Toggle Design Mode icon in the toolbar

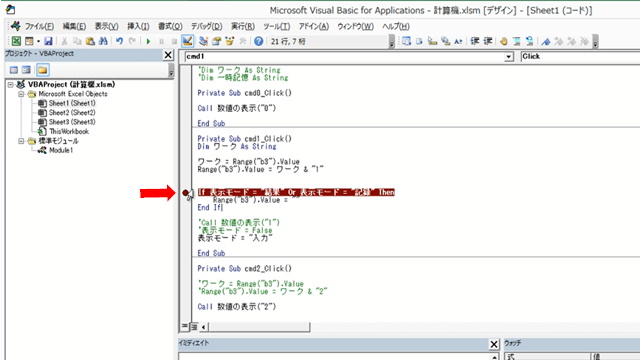pyautogui.click(x=187, y=41)
